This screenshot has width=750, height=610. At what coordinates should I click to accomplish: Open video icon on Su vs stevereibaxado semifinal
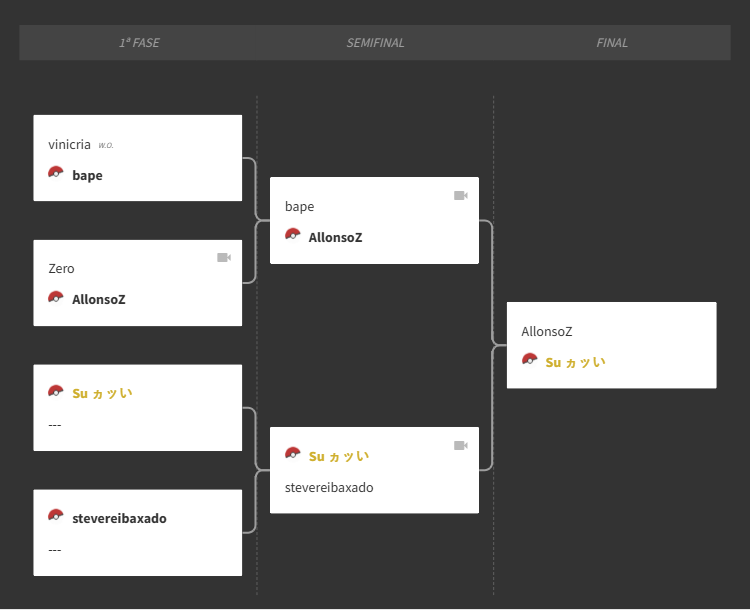(461, 446)
